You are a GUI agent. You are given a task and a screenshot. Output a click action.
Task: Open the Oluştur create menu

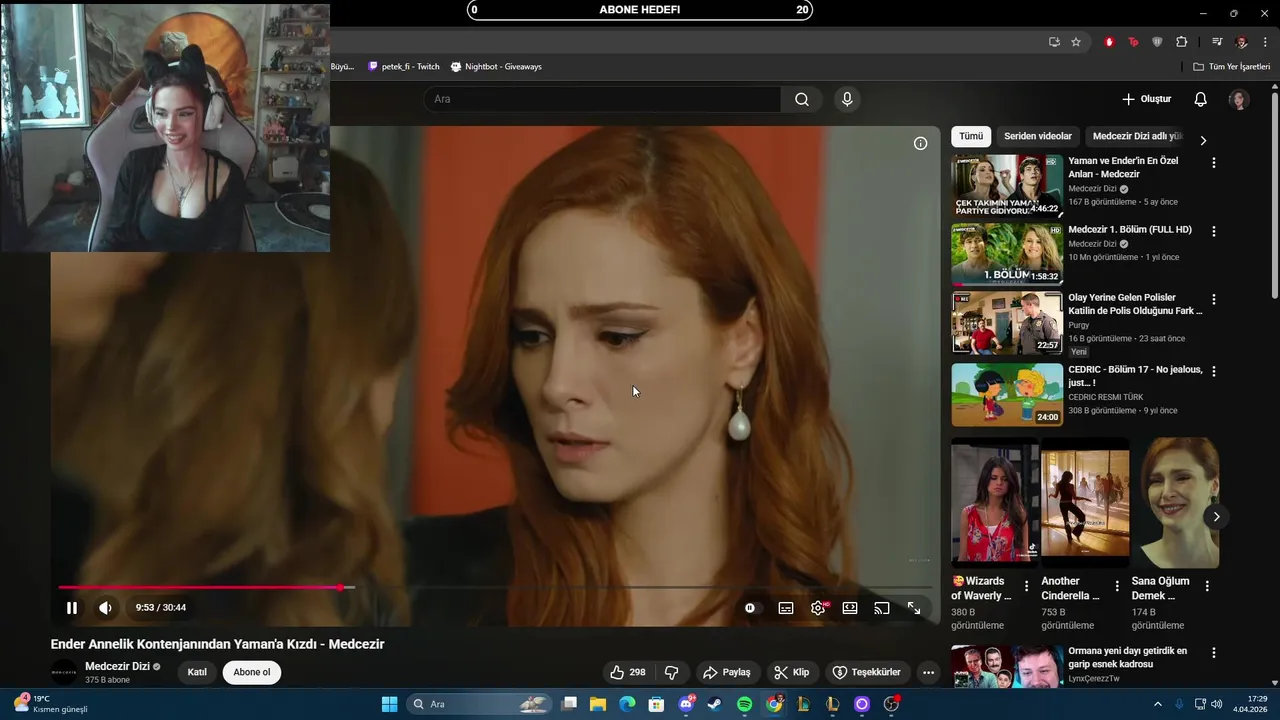[x=1146, y=99]
